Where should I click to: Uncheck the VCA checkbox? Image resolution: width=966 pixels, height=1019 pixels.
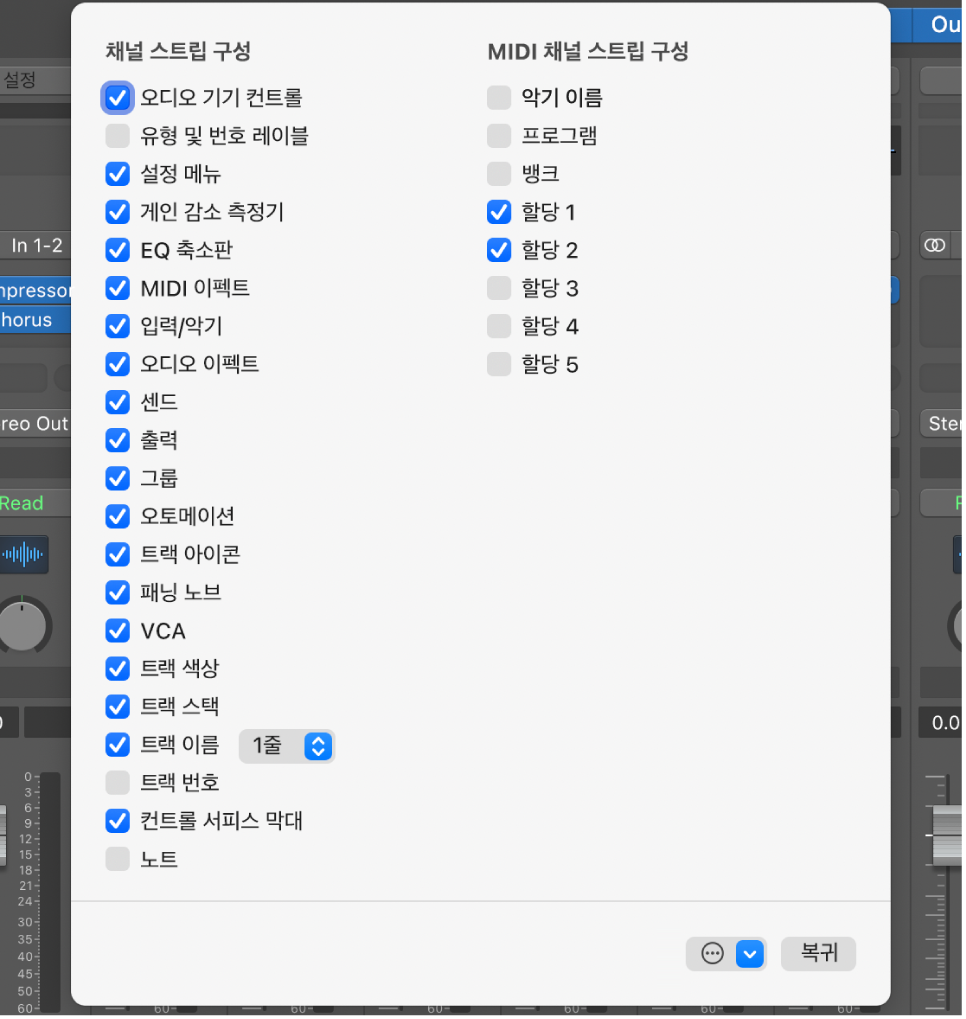(x=118, y=630)
